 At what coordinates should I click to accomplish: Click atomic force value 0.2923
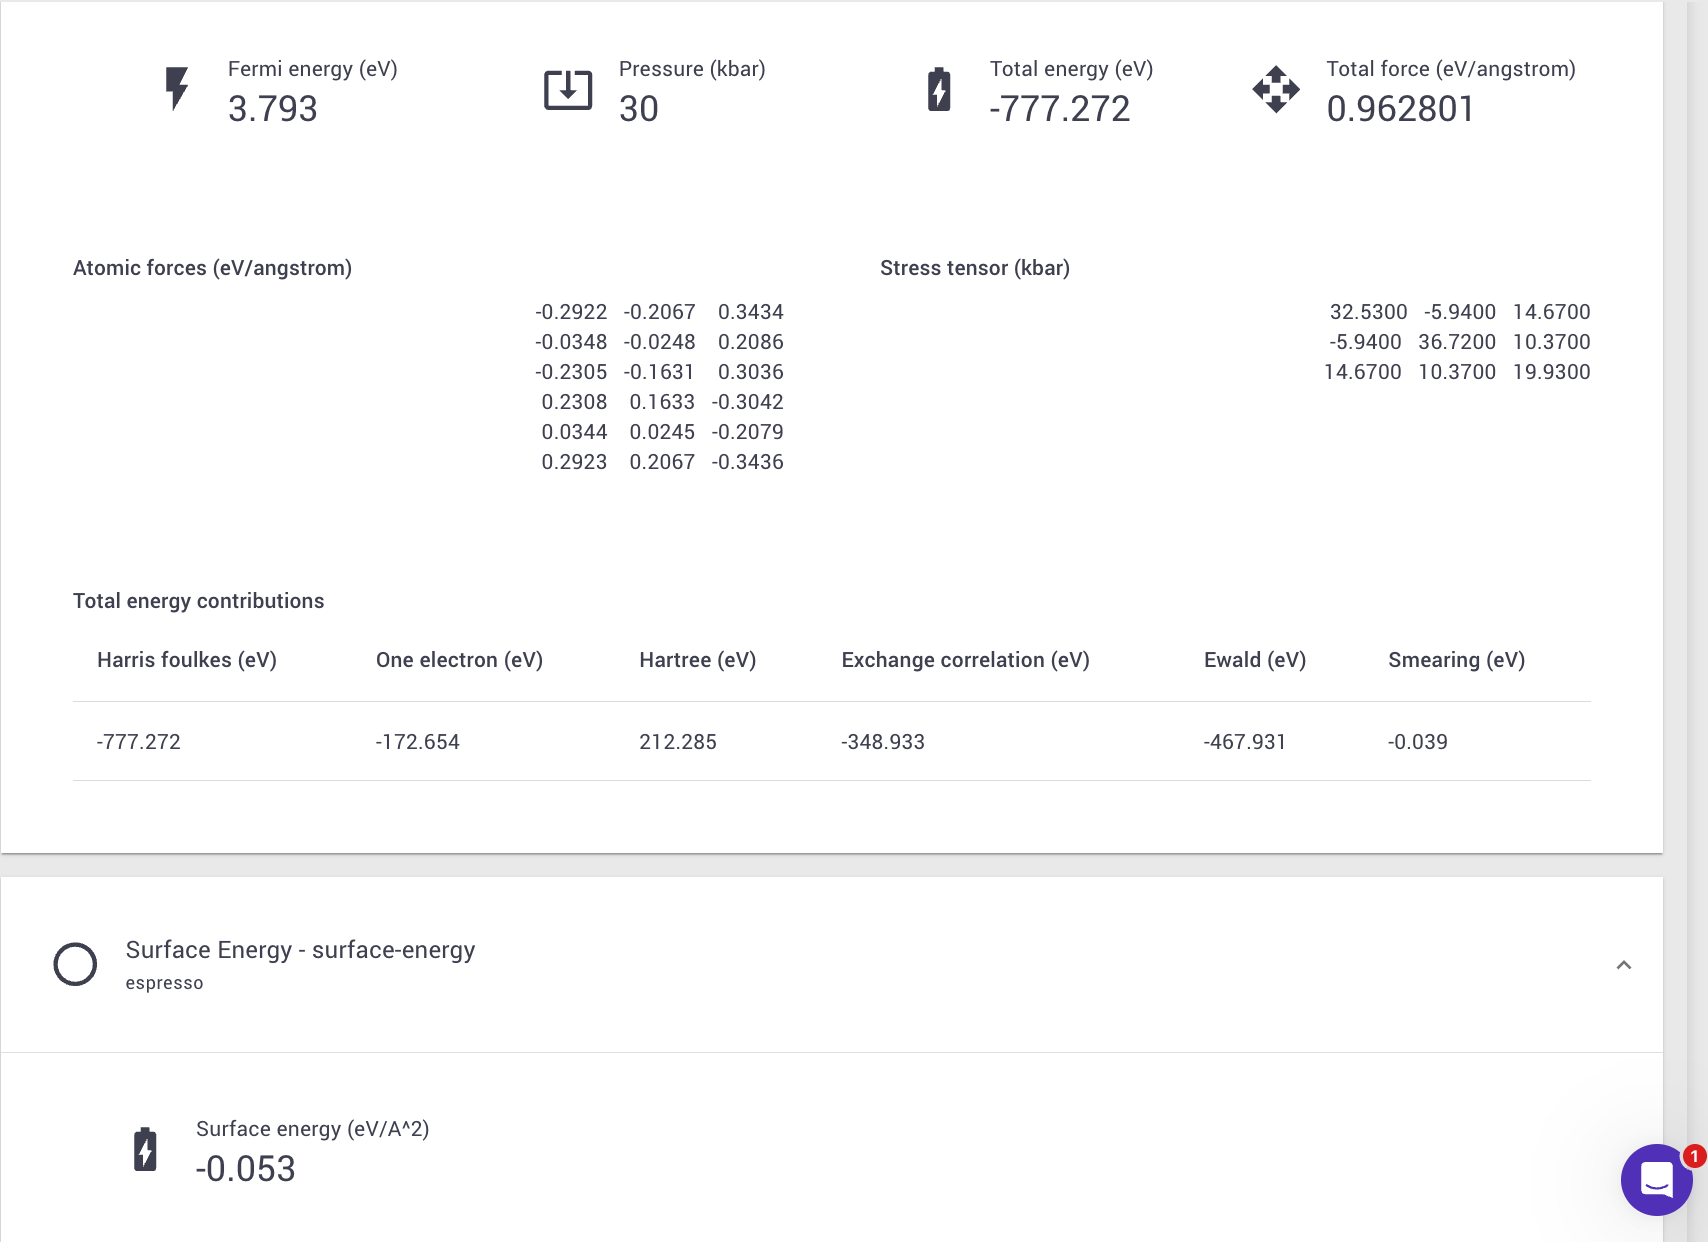pyautogui.click(x=574, y=462)
